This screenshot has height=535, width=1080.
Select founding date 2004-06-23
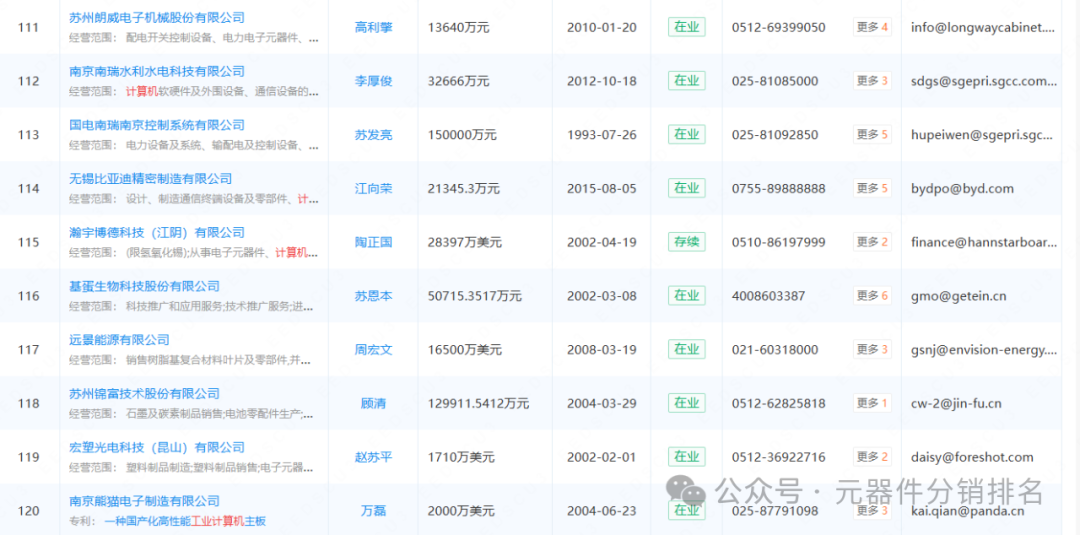602,511
